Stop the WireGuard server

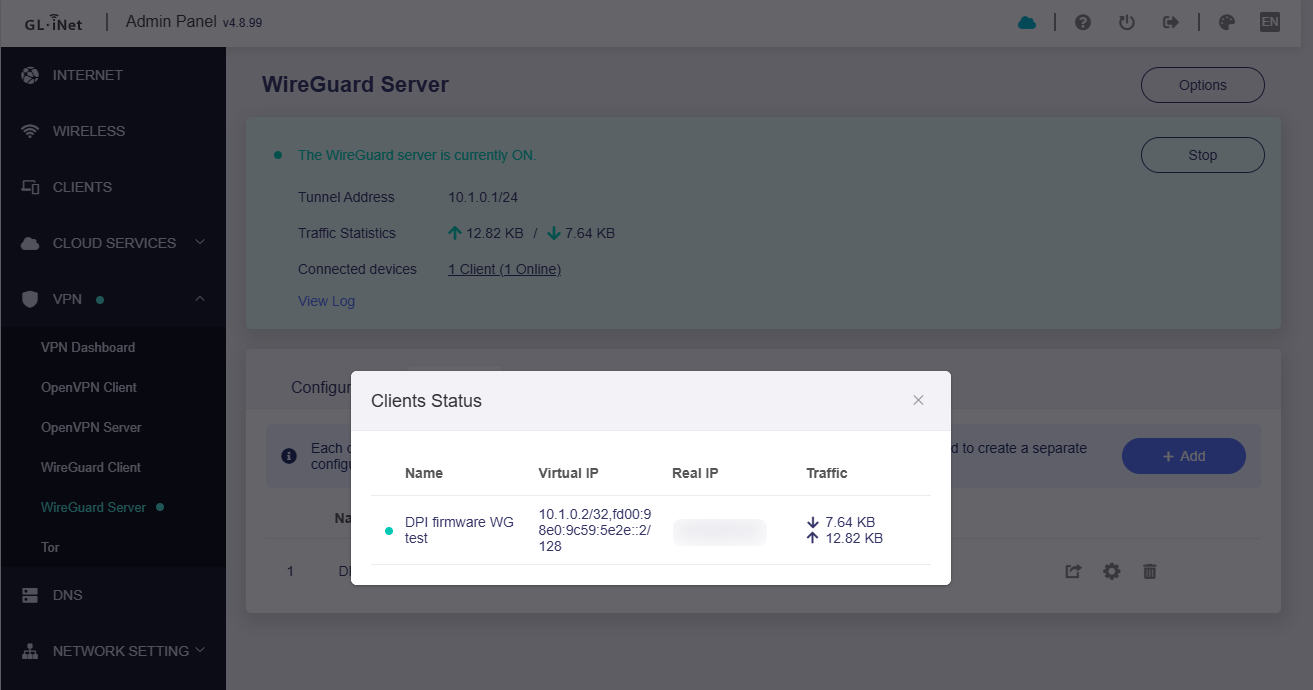1202,155
